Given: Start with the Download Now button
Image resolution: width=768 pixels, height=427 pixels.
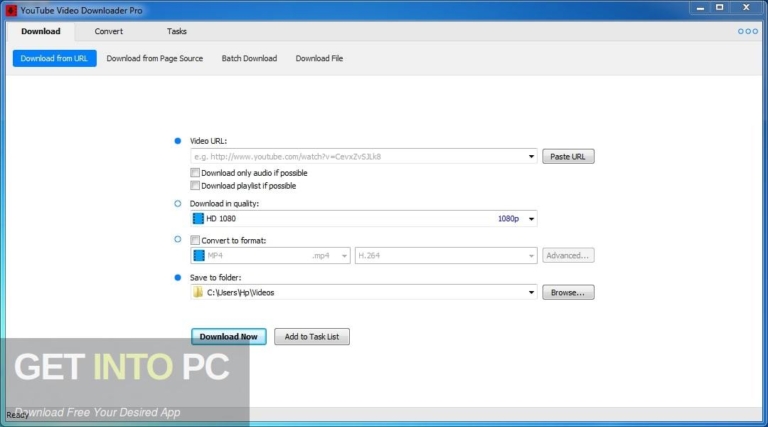Looking at the screenshot, I should [x=229, y=337].
